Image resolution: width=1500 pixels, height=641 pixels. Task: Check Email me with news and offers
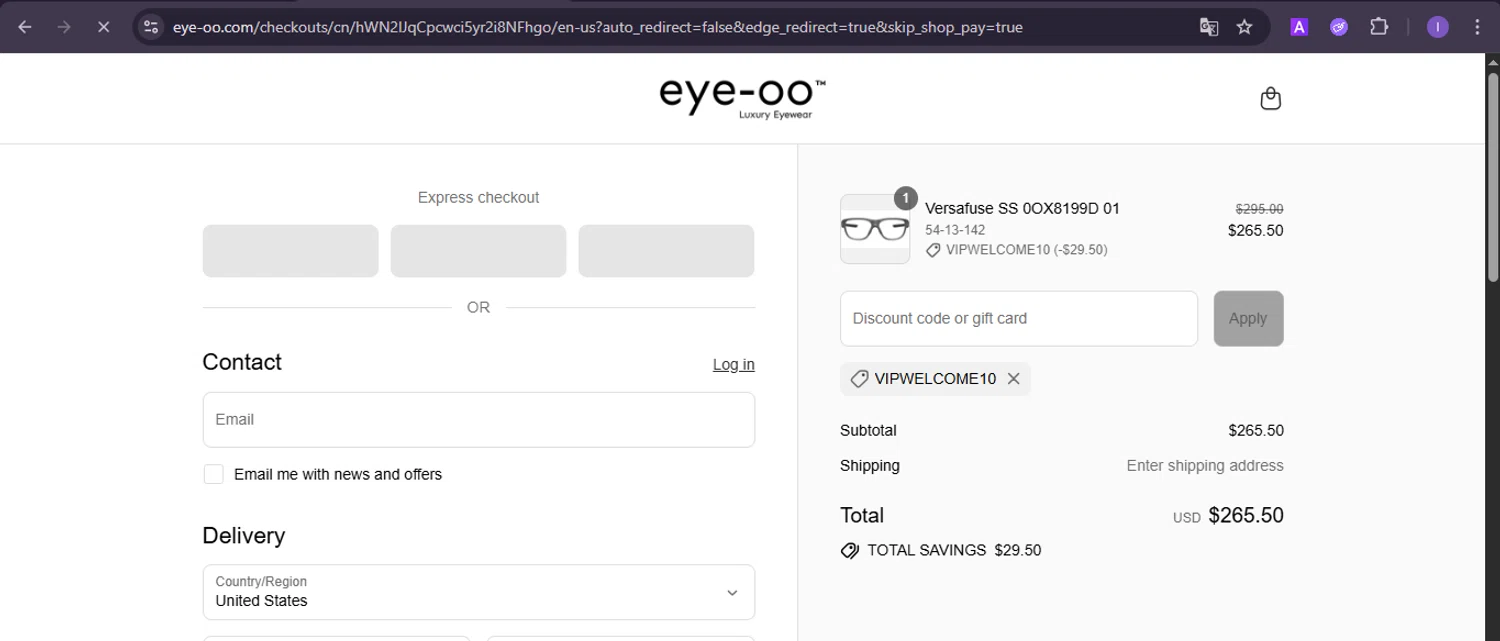[214, 474]
